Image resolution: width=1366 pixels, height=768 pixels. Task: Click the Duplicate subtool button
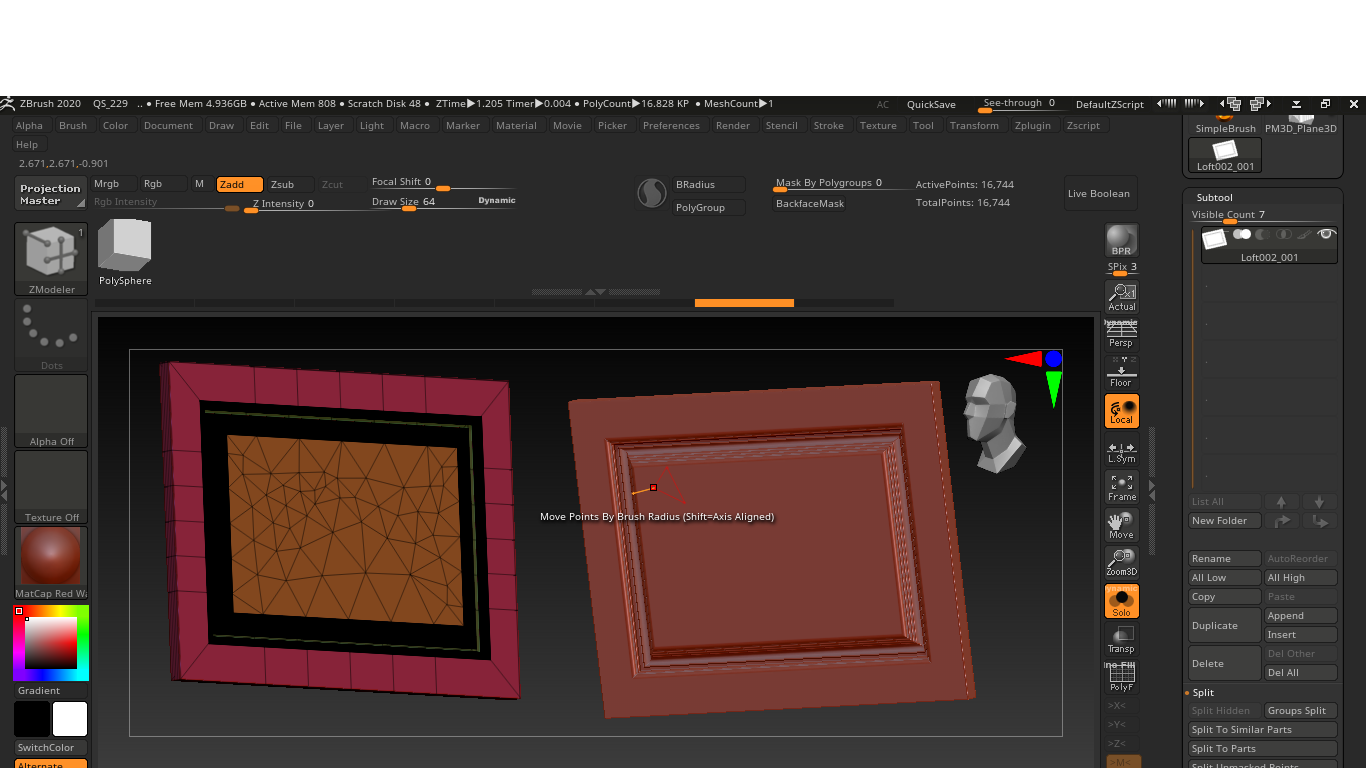tap(1224, 626)
